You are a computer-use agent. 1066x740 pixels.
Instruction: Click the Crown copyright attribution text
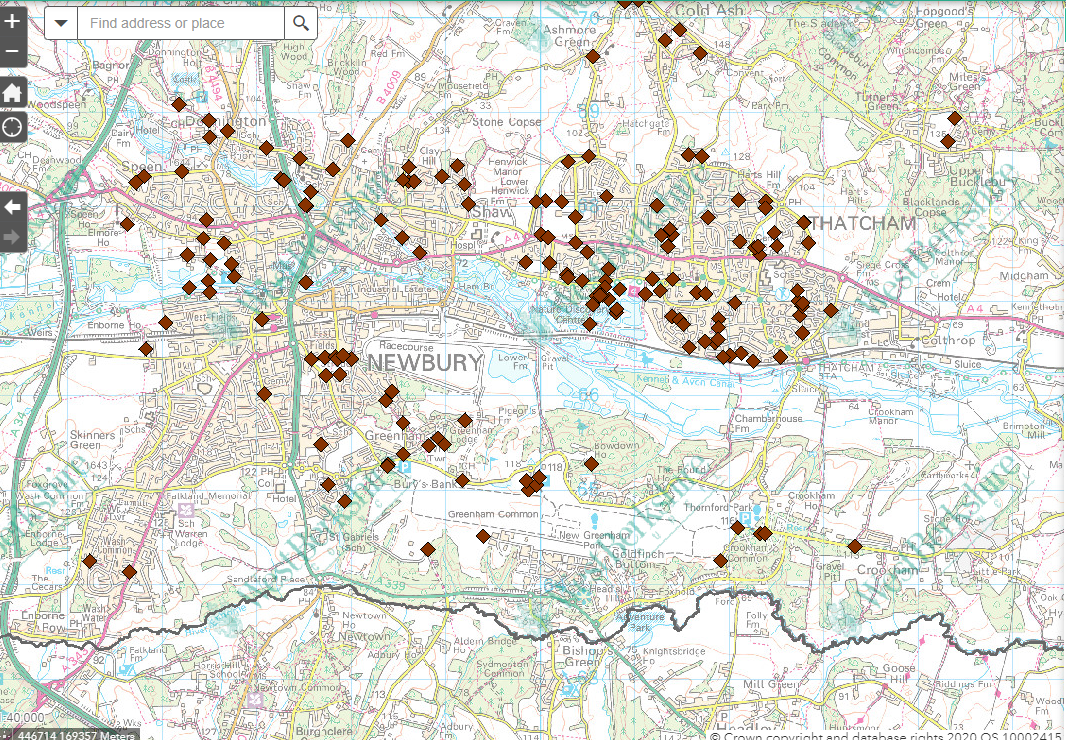tap(887, 735)
